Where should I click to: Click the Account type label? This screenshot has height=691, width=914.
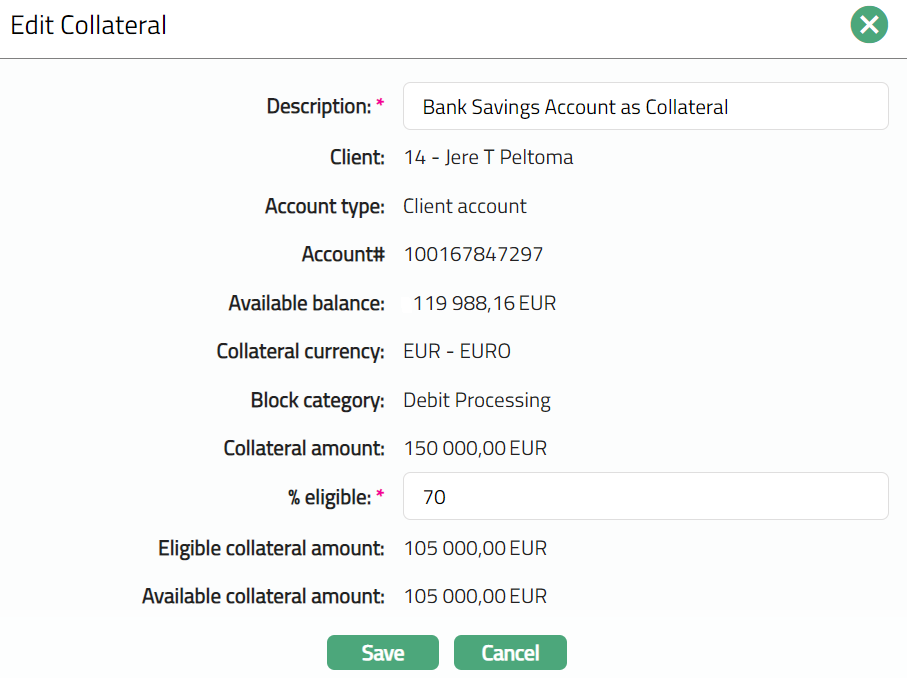324,207
